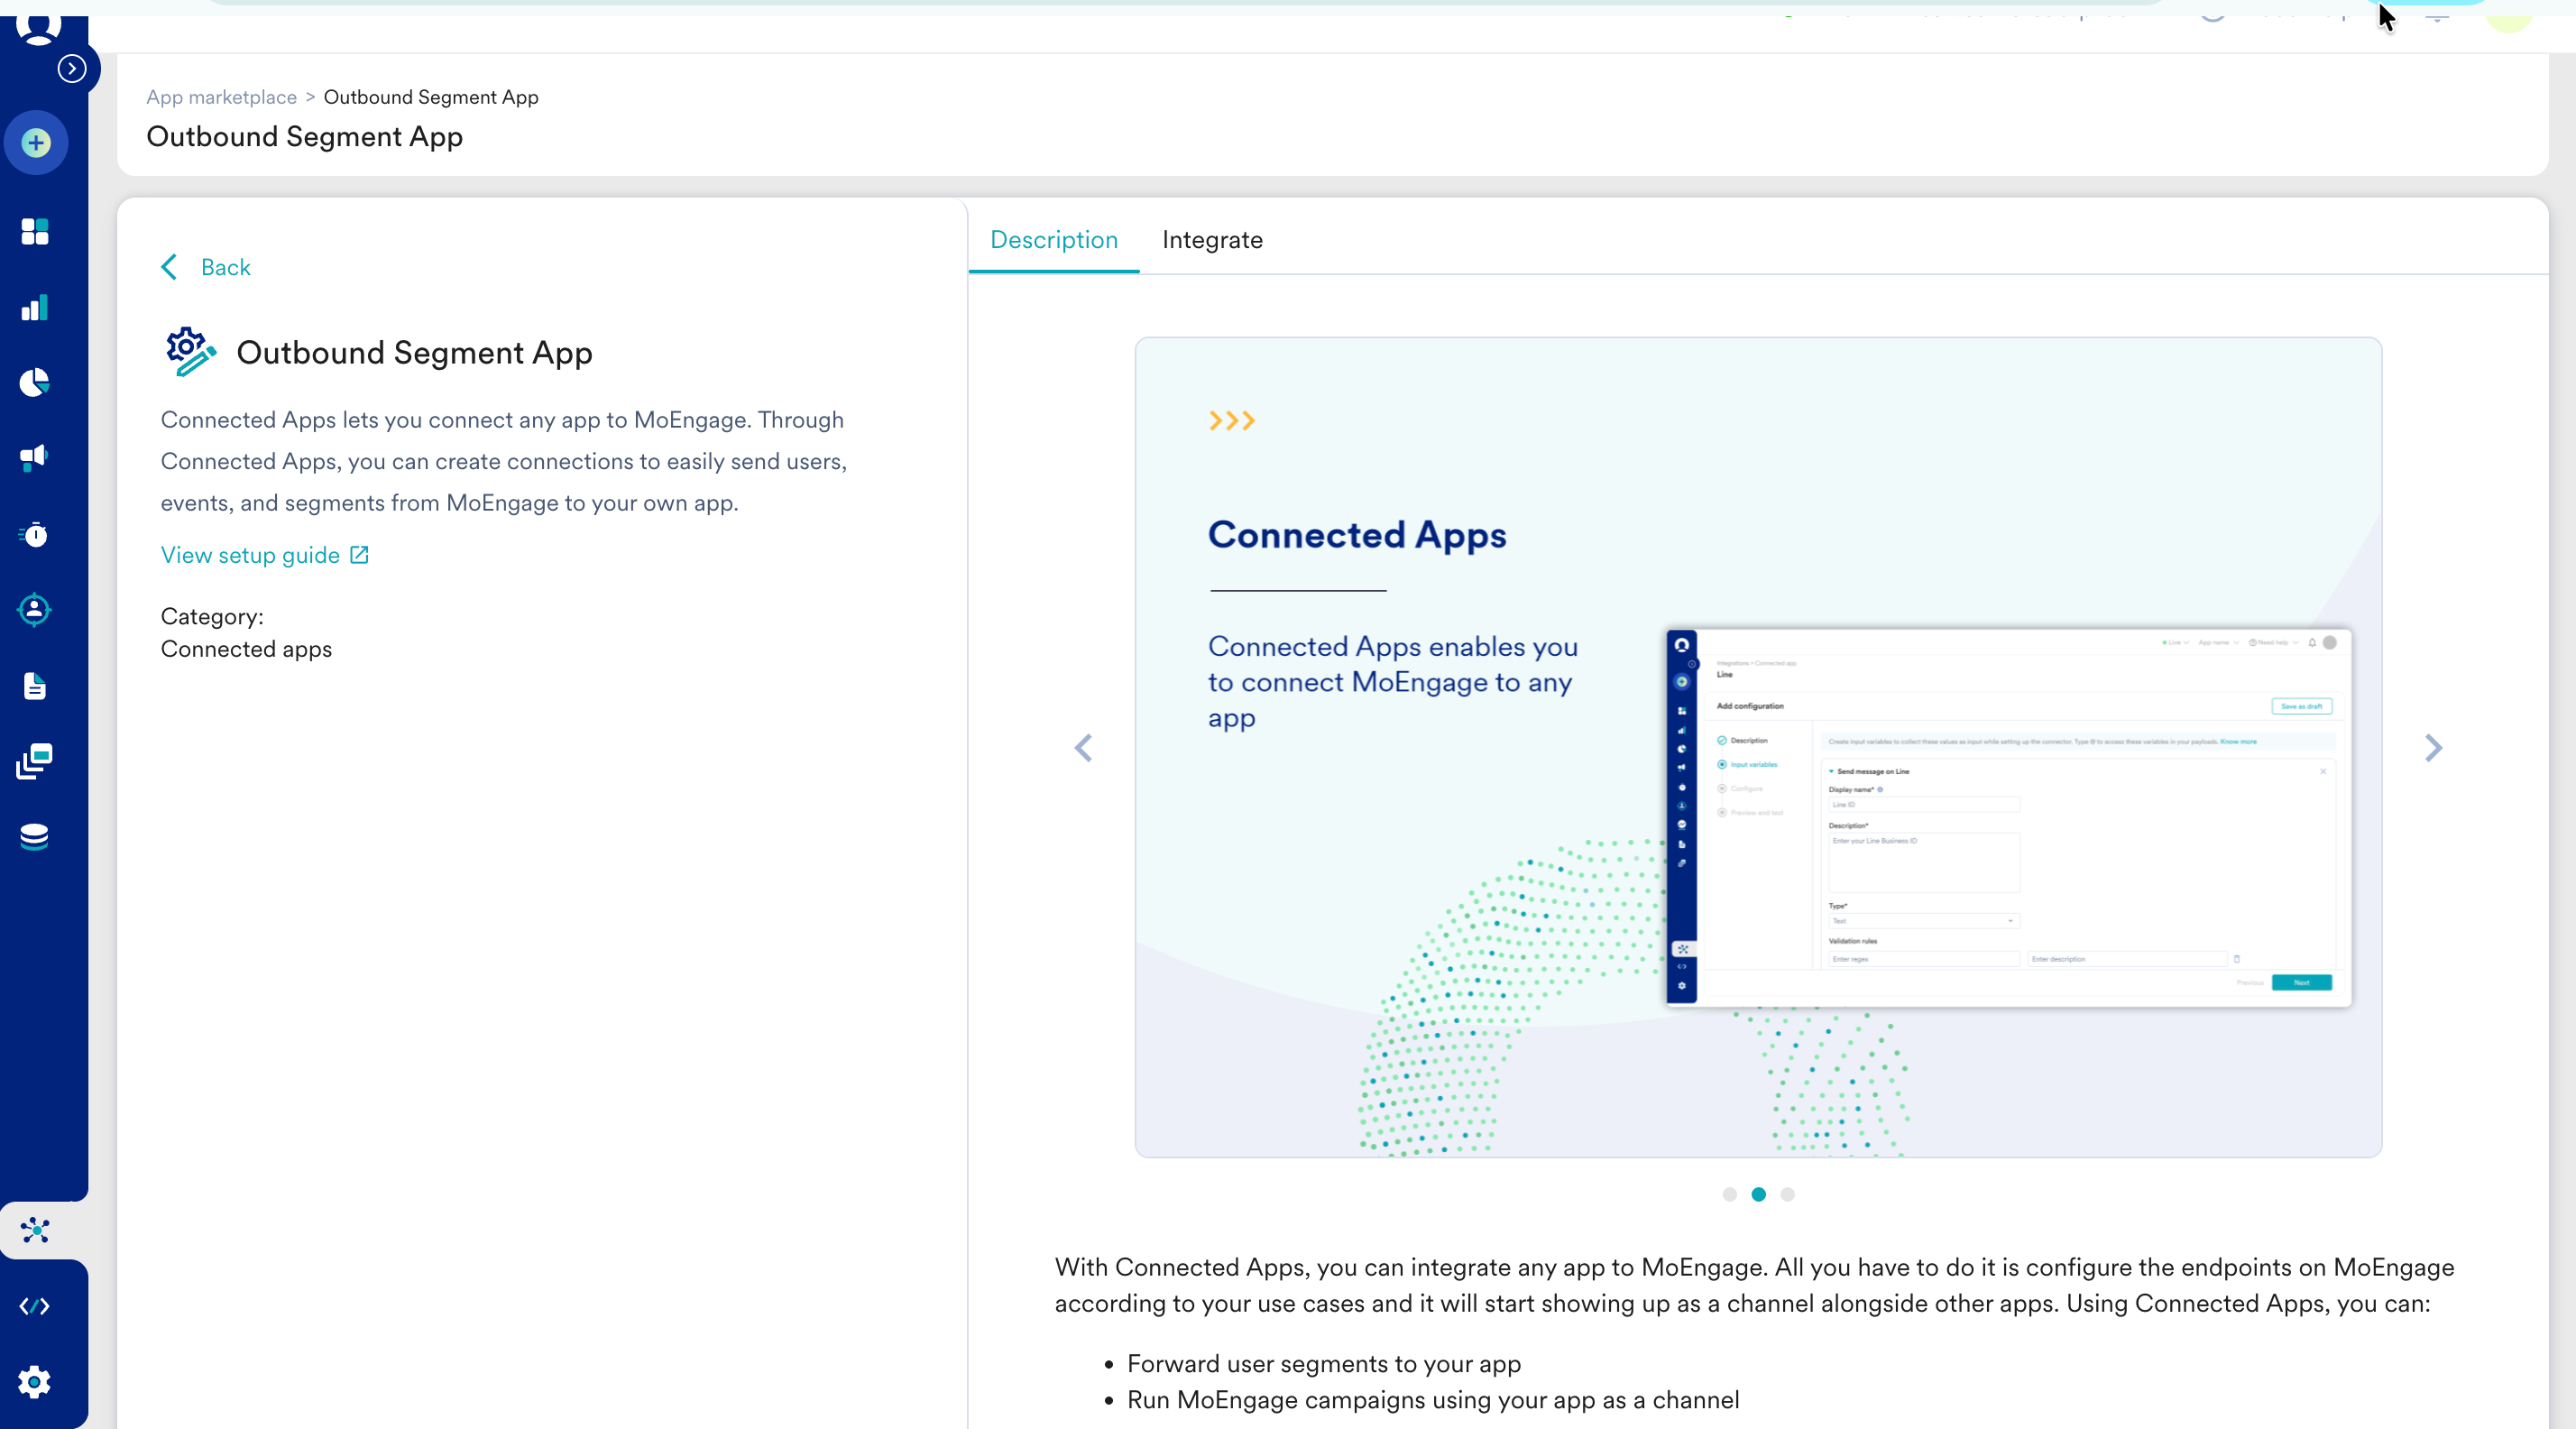Switch to the Description tab
The width and height of the screenshot is (2576, 1429).
coord(1053,240)
